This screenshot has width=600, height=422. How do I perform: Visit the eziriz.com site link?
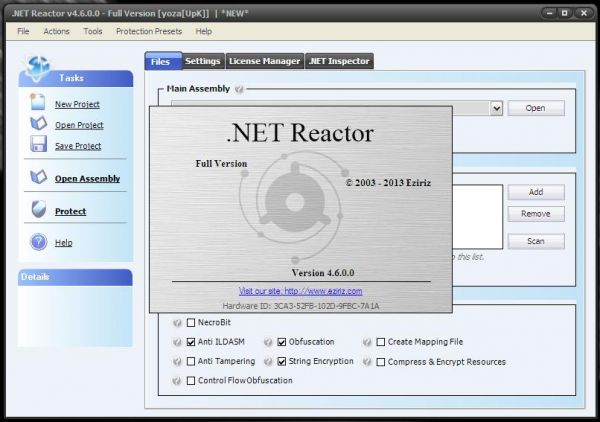pos(300,291)
